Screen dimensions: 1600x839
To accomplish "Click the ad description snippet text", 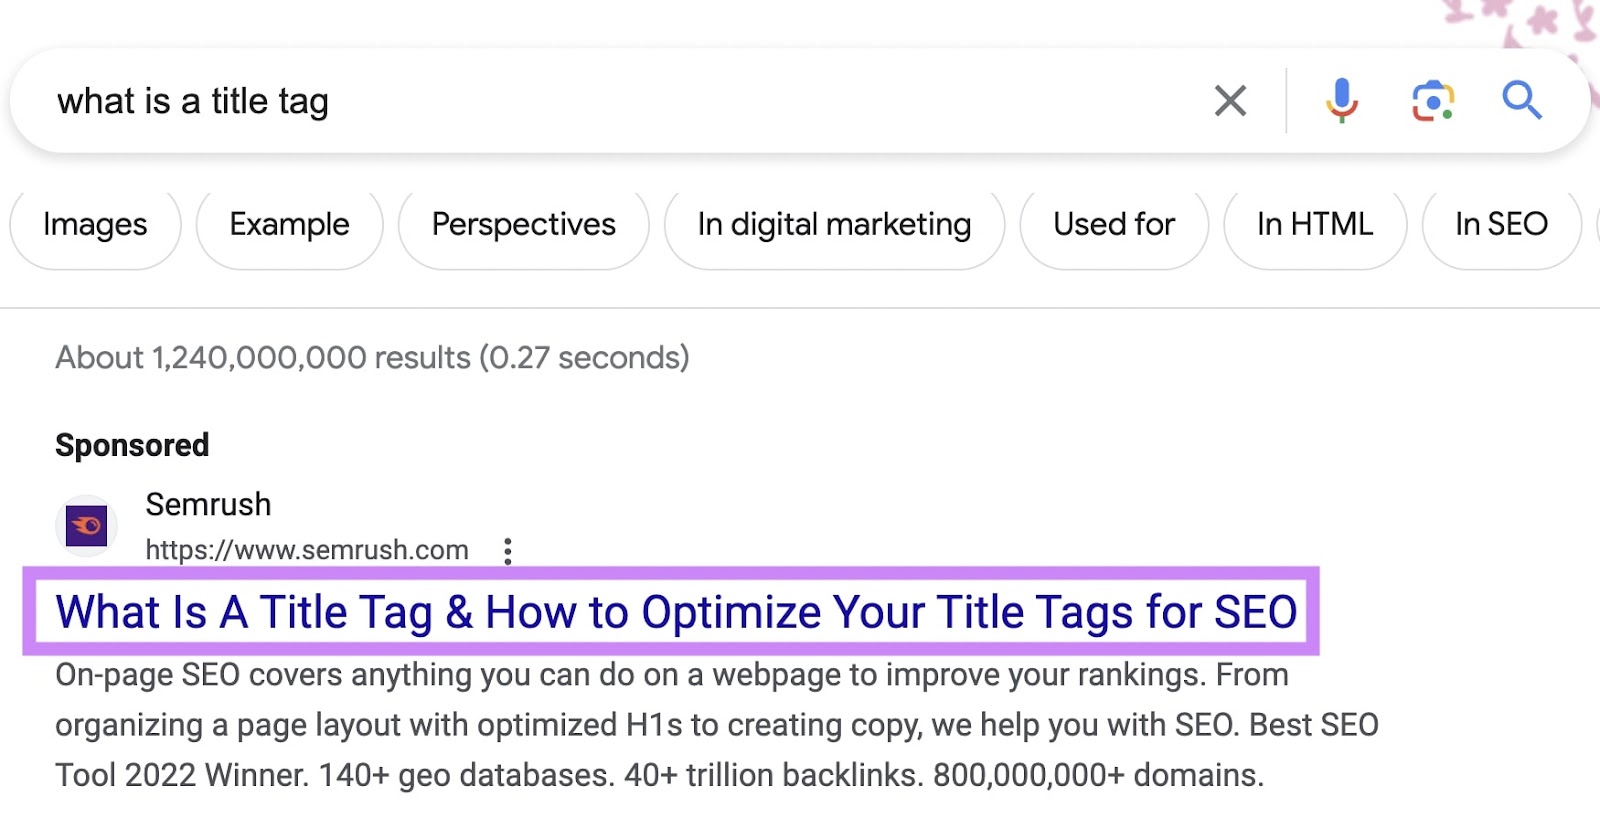I will tap(700, 725).
